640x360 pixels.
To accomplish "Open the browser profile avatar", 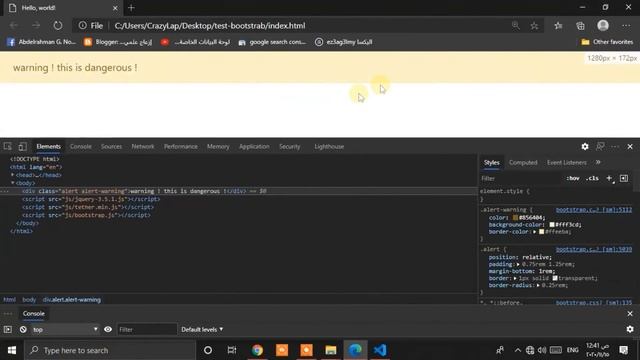I will click(603, 25).
